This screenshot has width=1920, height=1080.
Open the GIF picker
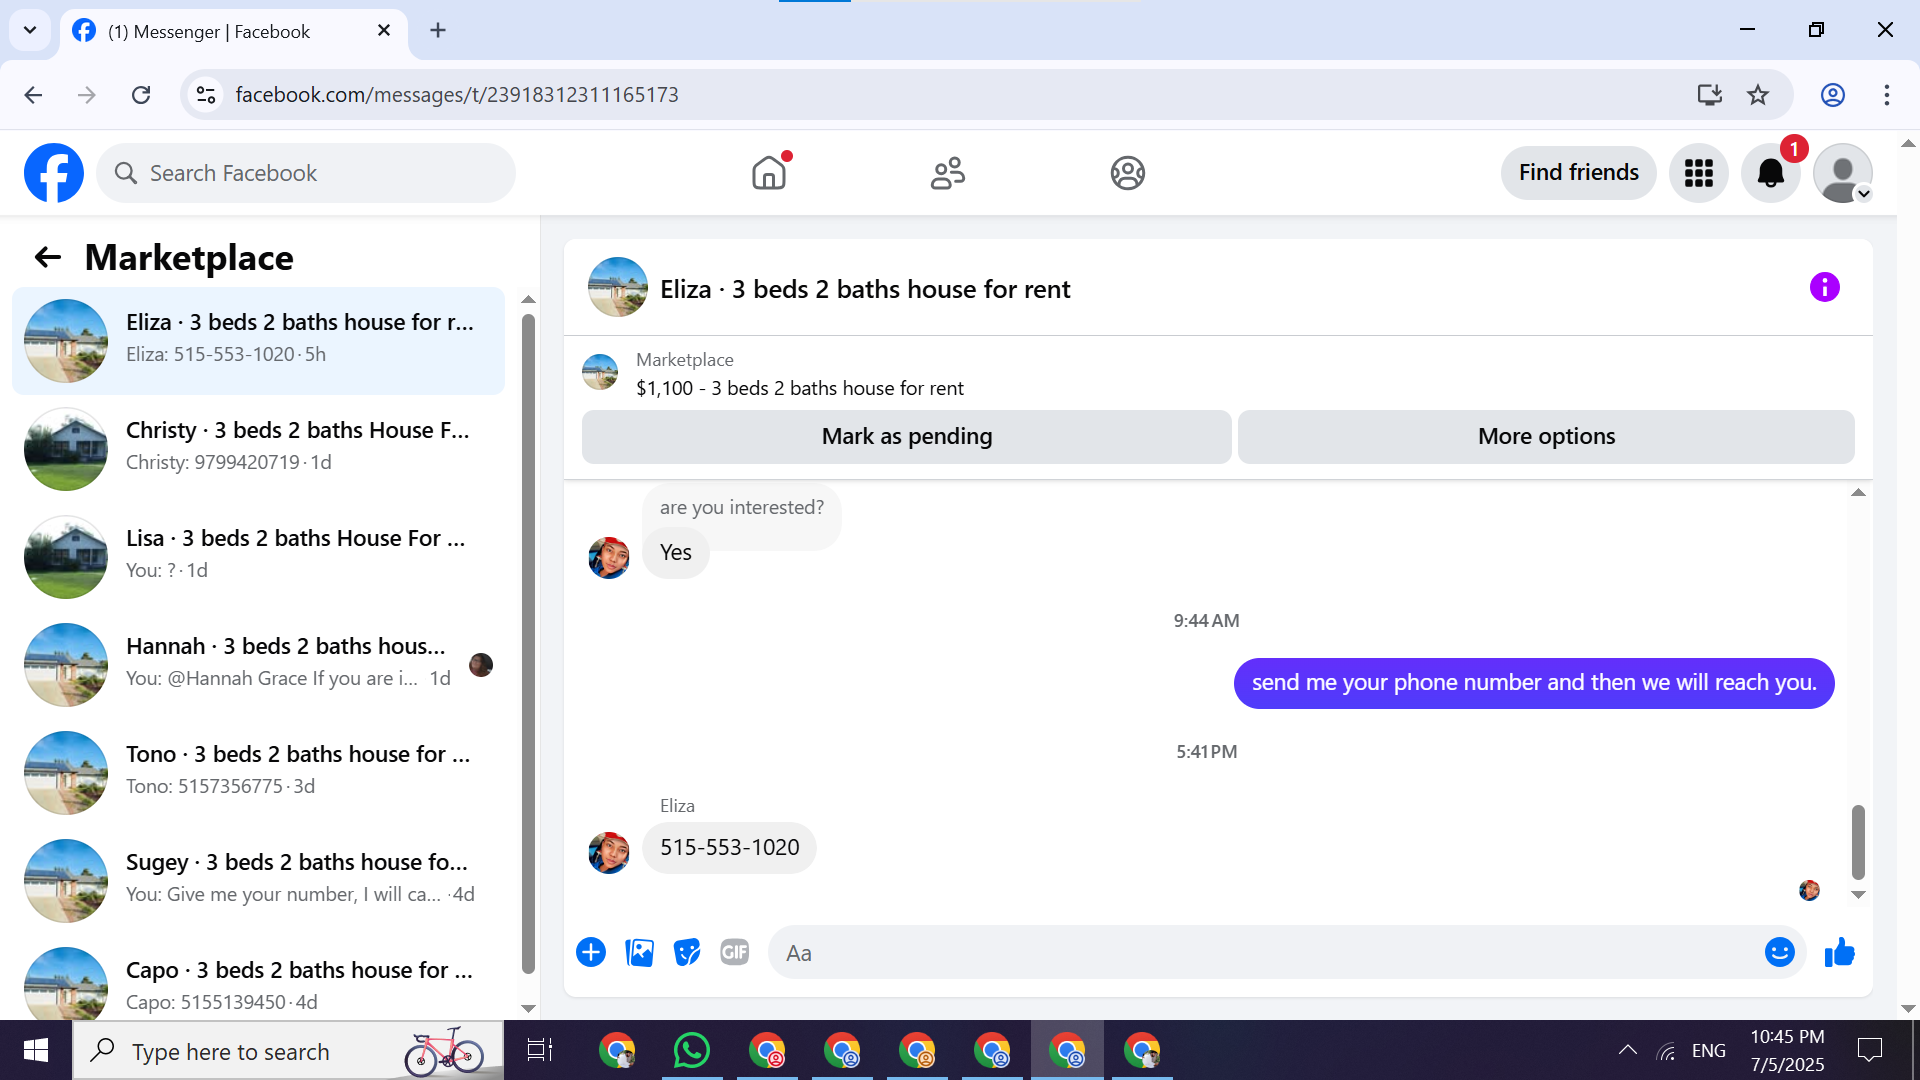735,952
